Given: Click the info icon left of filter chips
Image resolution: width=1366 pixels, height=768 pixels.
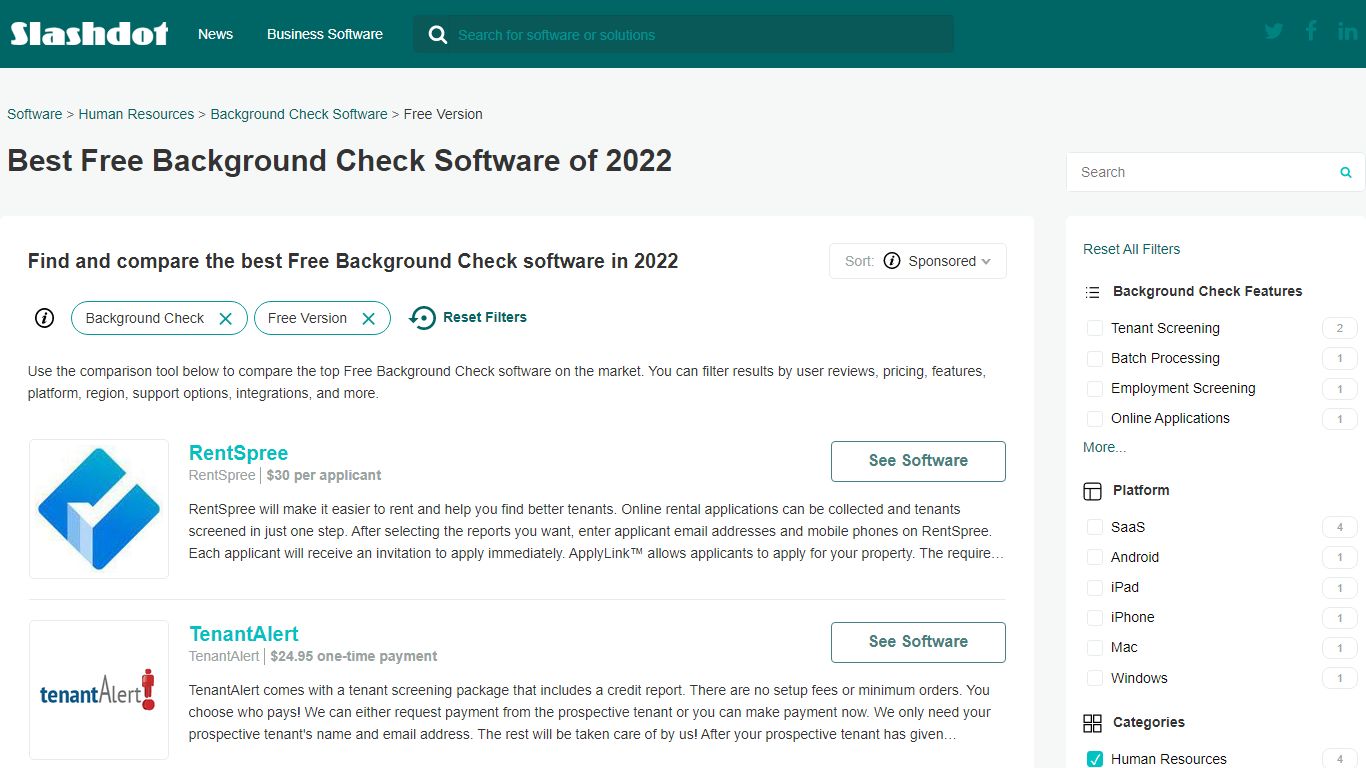Looking at the screenshot, I should point(44,318).
